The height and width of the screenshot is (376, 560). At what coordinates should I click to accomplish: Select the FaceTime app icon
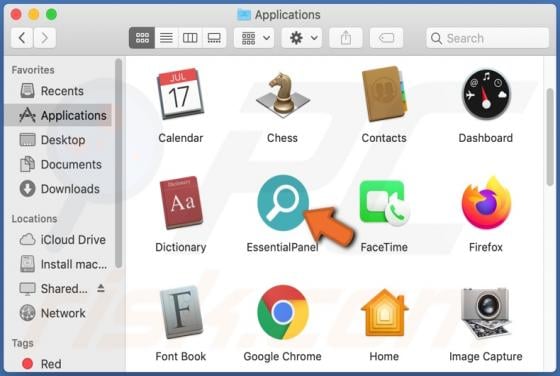385,202
